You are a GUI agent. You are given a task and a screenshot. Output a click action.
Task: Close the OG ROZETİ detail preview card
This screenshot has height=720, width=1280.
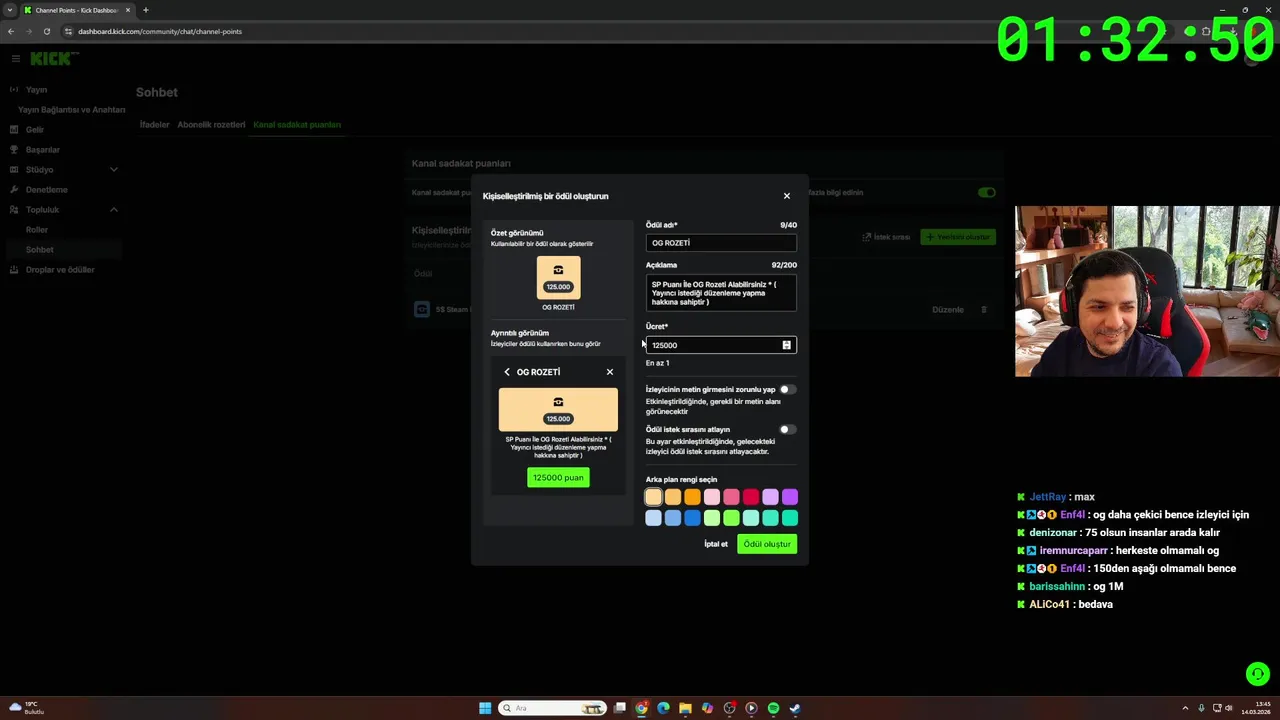(610, 372)
